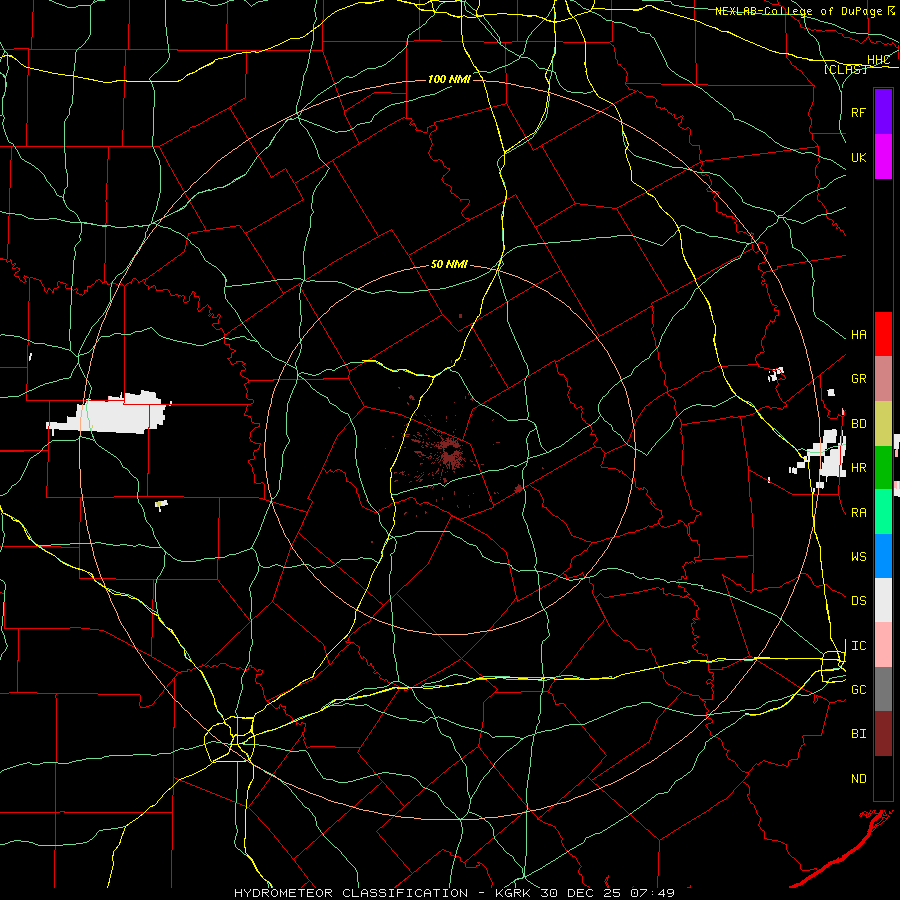Image resolution: width=900 pixels, height=900 pixels.
Task: Click the 50 NMI range ring label
Action: point(449,264)
